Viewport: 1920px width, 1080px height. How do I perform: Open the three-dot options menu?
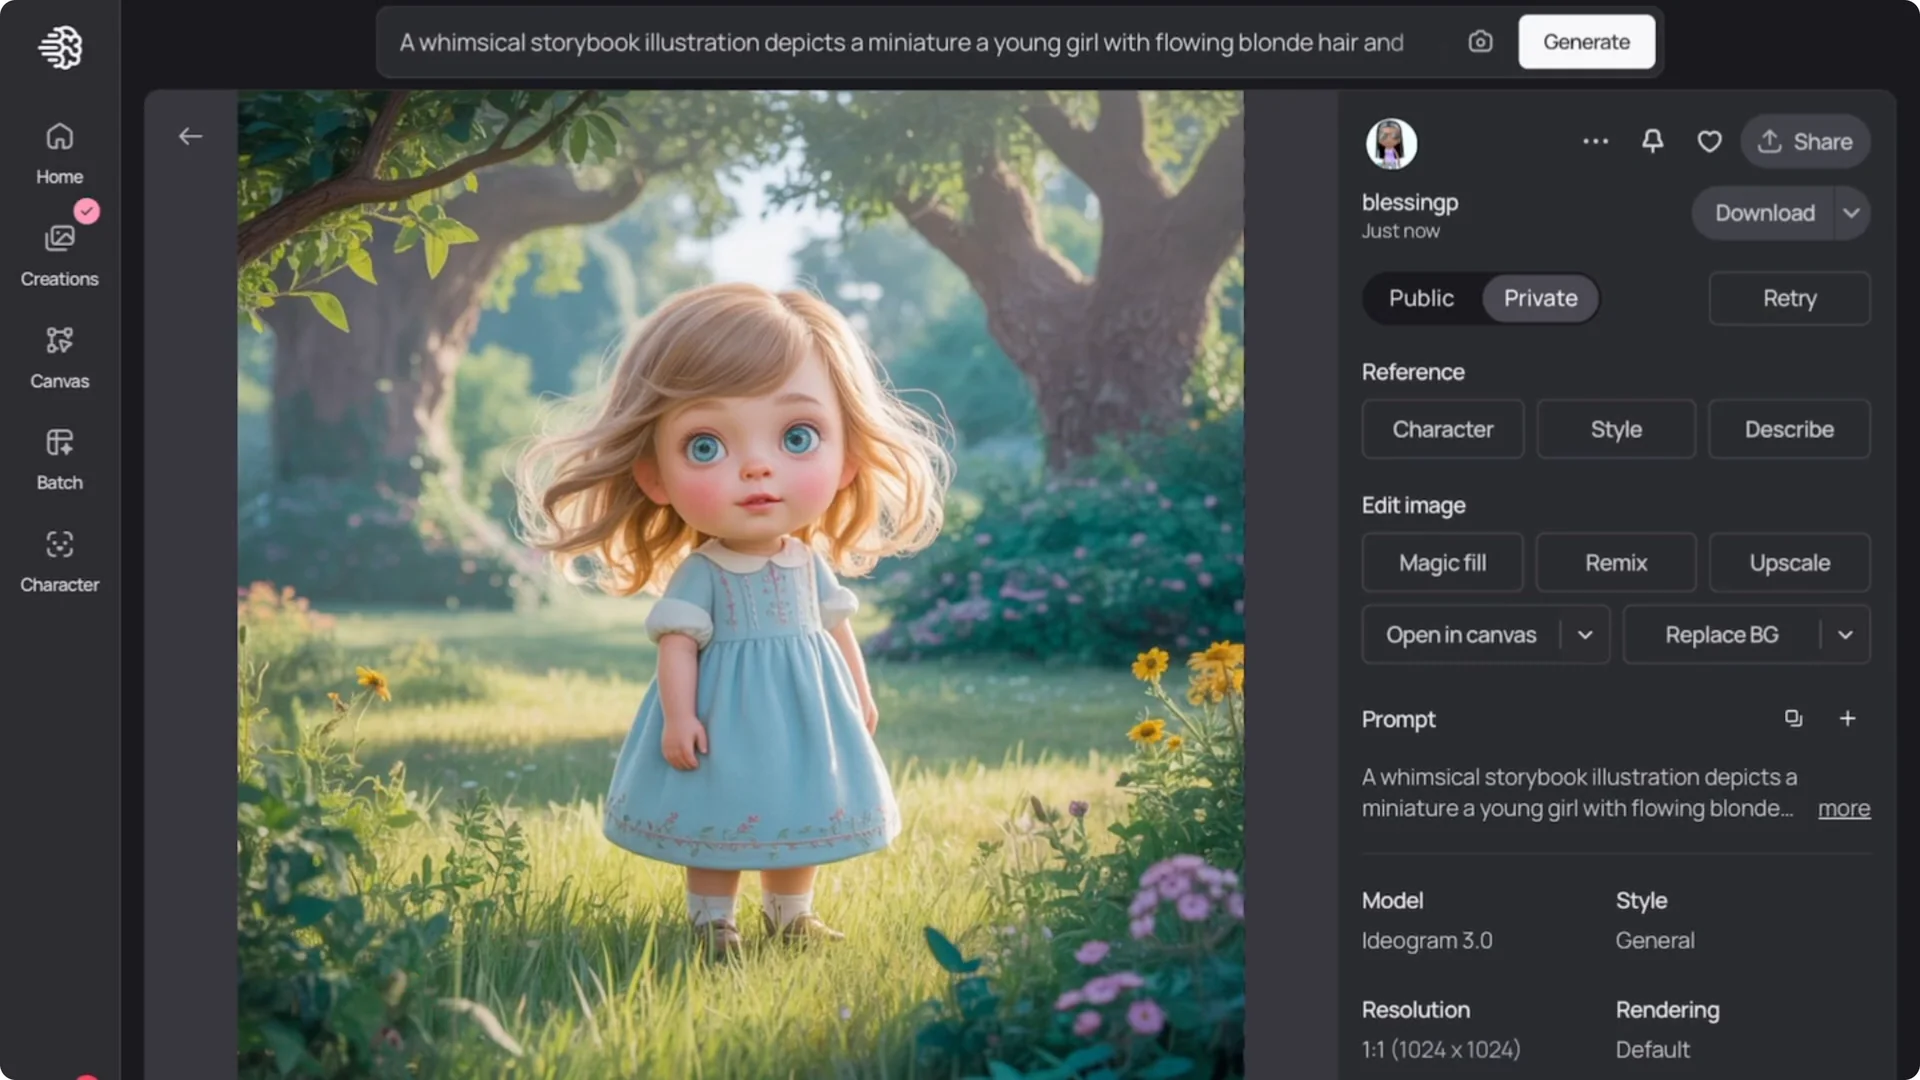(1595, 141)
